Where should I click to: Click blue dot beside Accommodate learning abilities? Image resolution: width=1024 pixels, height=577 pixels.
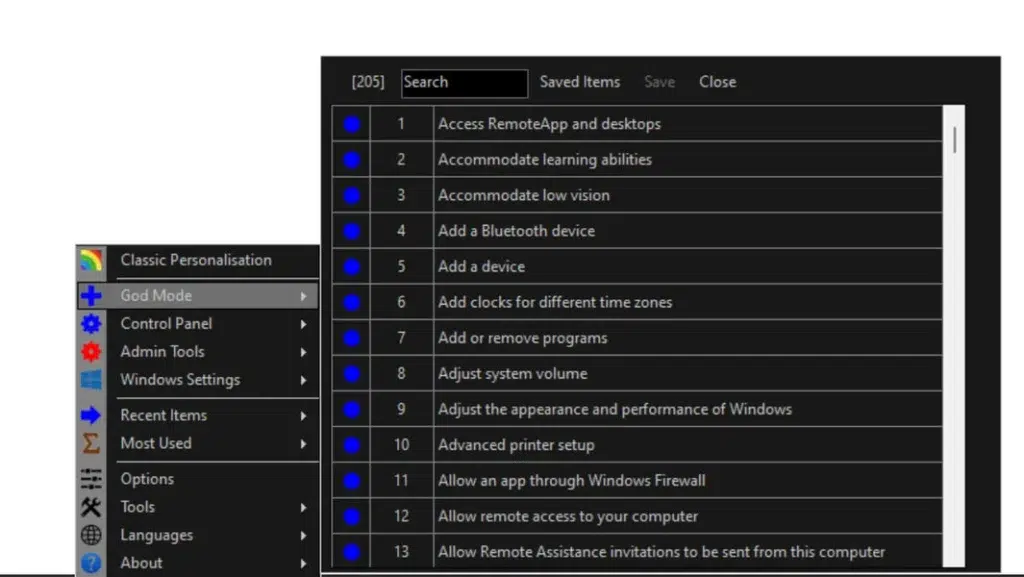pyautogui.click(x=351, y=159)
